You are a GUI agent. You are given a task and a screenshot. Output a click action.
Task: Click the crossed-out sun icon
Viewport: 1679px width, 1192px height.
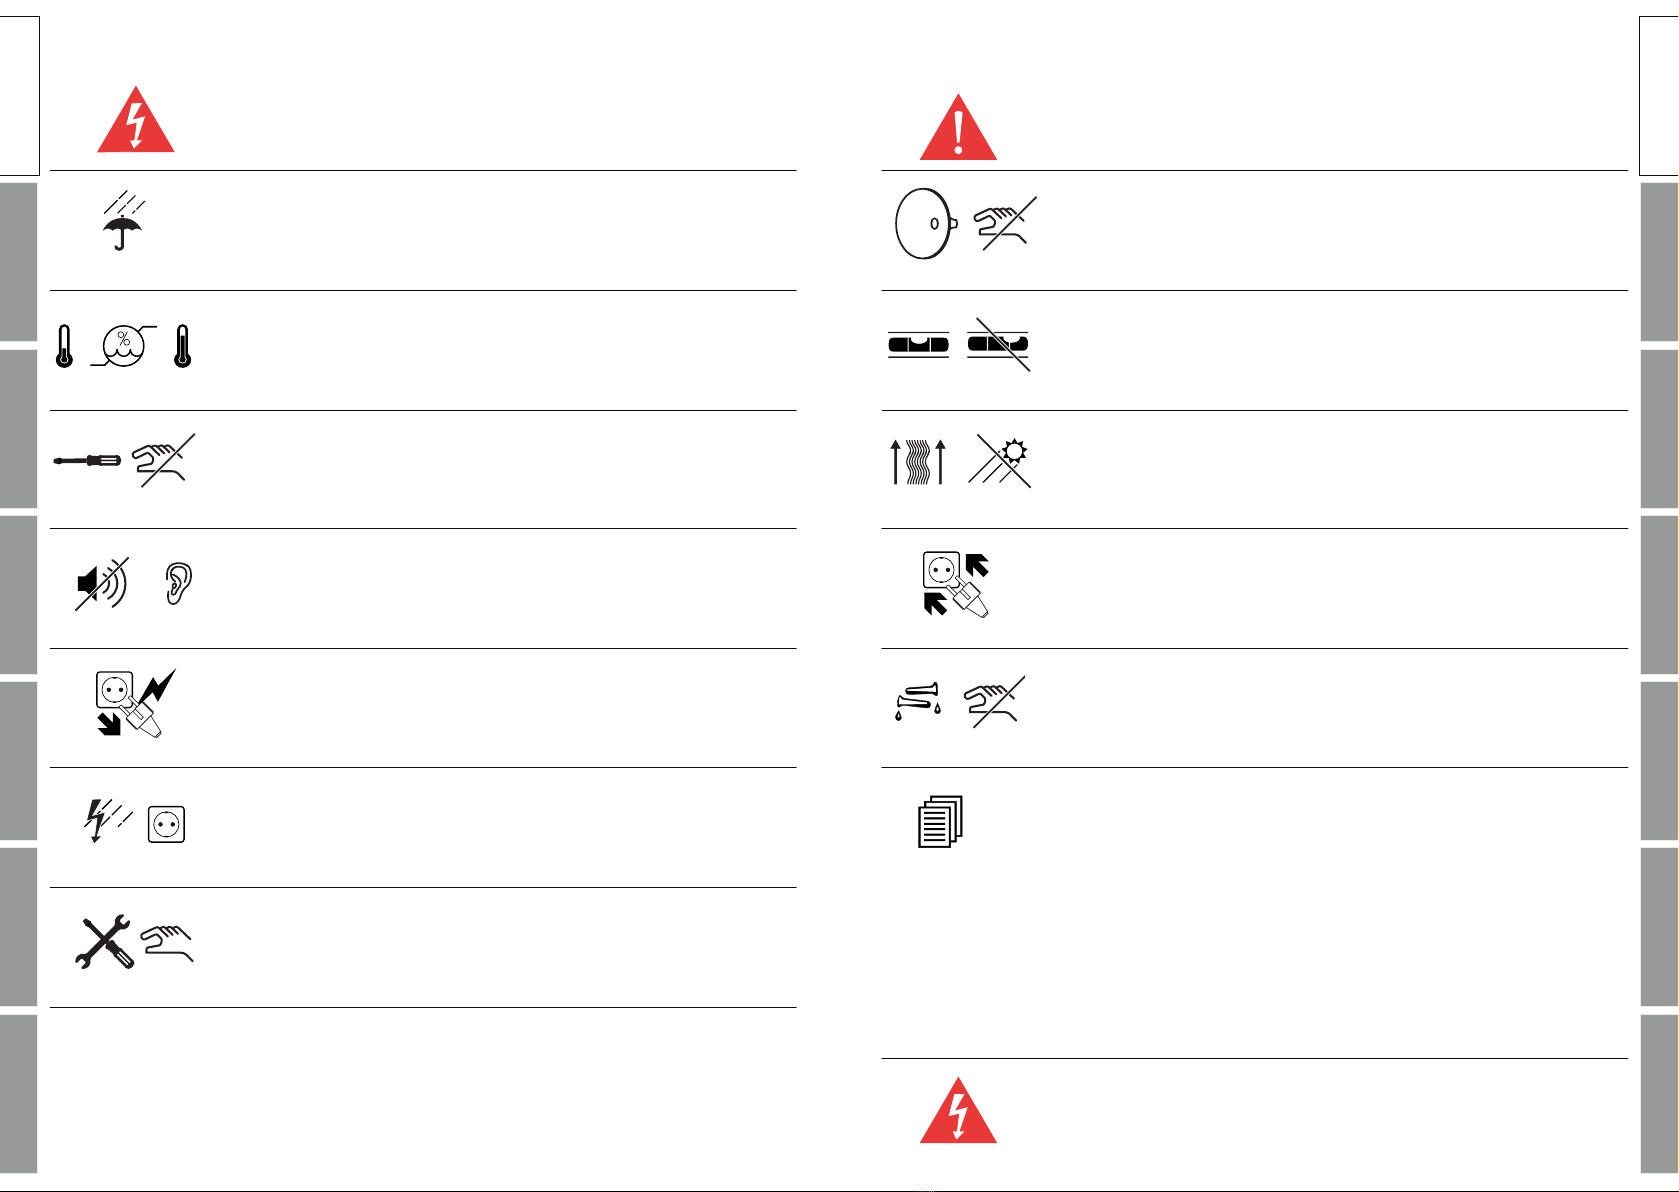coord(999,461)
